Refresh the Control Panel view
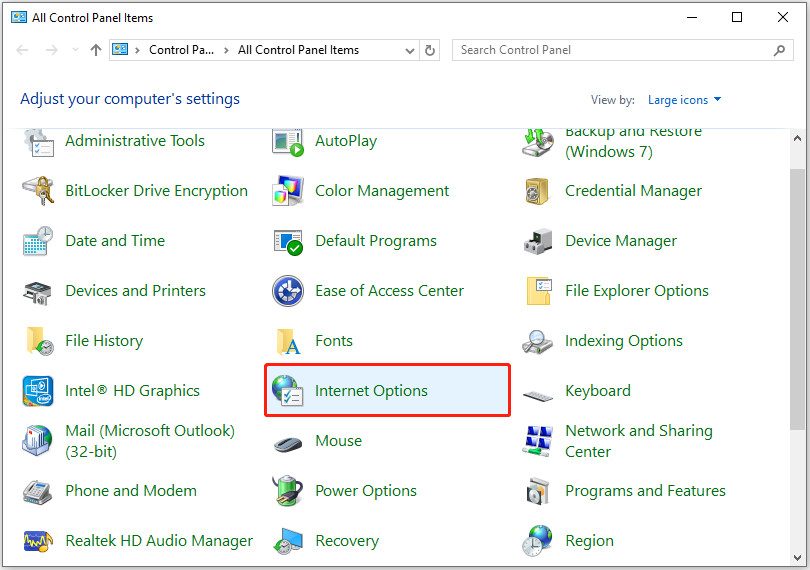 pyautogui.click(x=430, y=51)
